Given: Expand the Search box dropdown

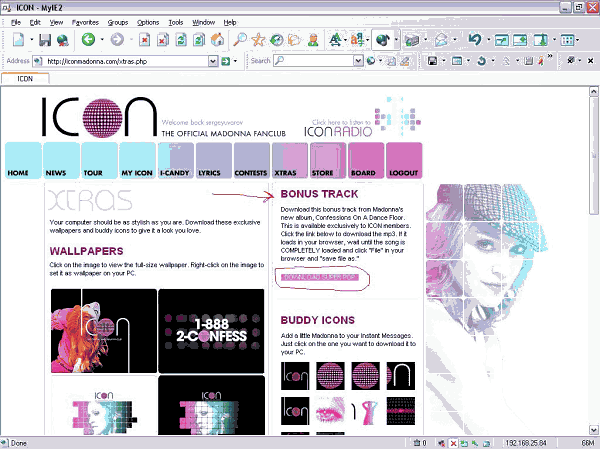Looking at the screenshot, I should pyautogui.click(x=358, y=61).
